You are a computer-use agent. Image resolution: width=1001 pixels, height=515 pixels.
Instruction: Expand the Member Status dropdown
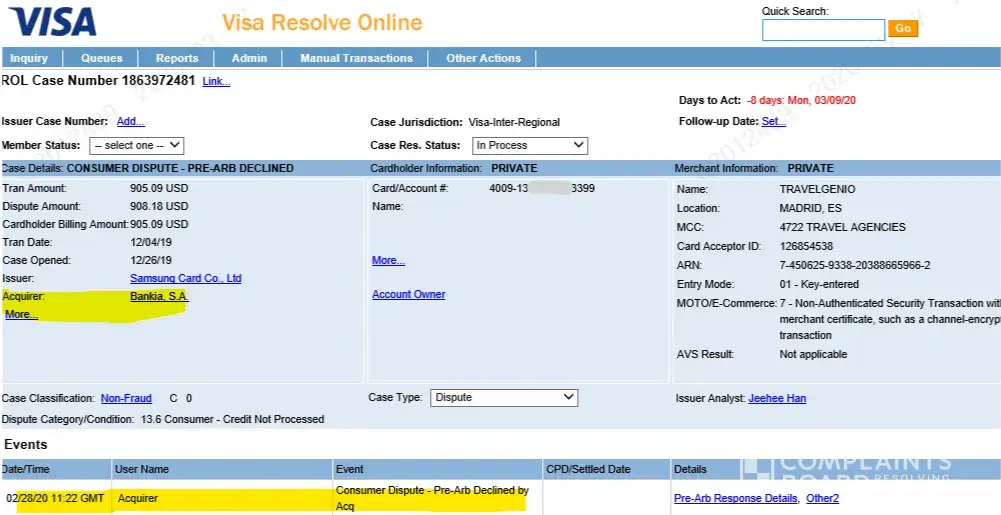[x=137, y=146]
